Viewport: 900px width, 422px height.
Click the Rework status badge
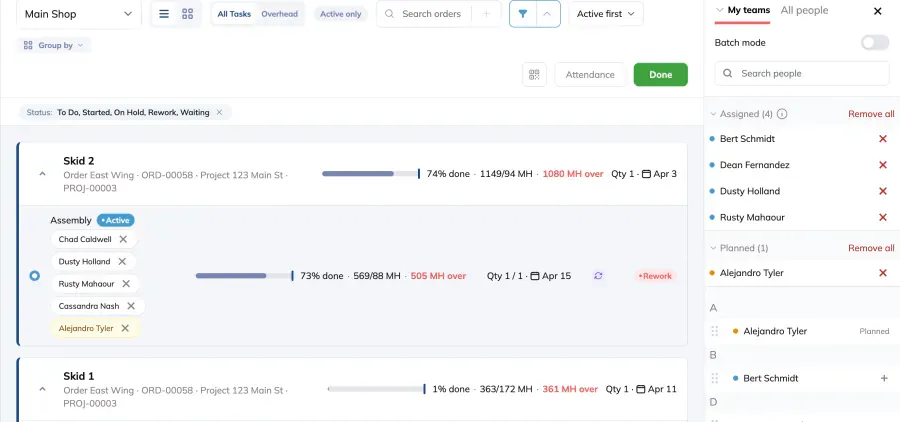click(x=655, y=276)
